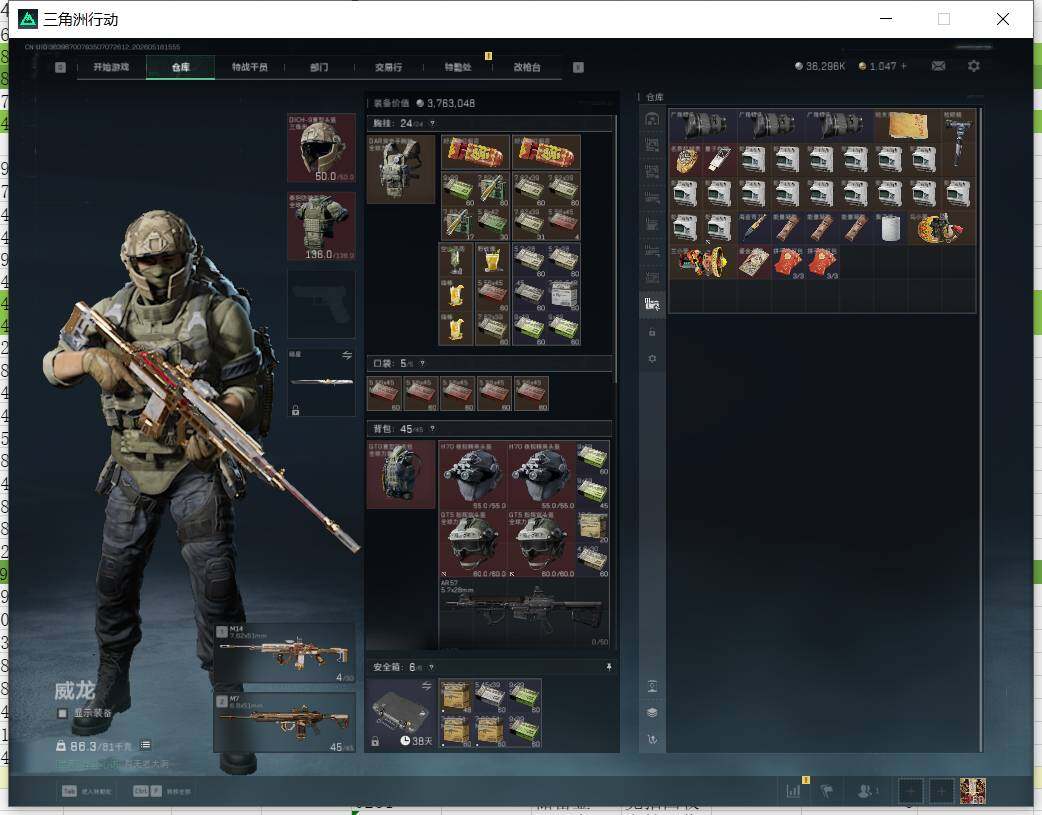1042x815 pixels.
Task: Switch to the 改枪台 tab
Action: (x=527, y=67)
